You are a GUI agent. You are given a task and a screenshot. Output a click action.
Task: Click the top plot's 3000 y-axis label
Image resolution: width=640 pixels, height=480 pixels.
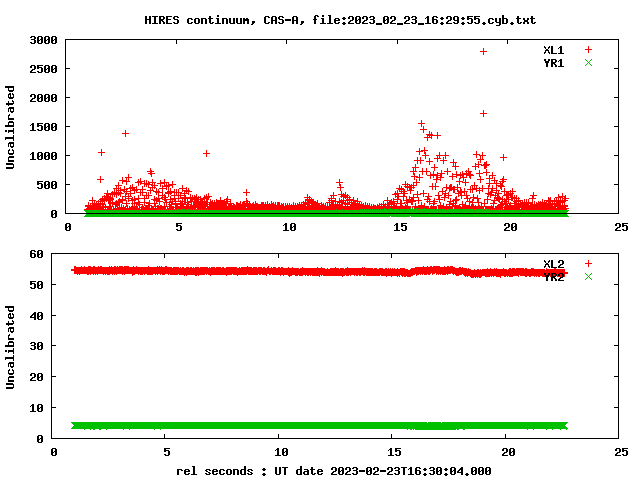click(x=43, y=40)
